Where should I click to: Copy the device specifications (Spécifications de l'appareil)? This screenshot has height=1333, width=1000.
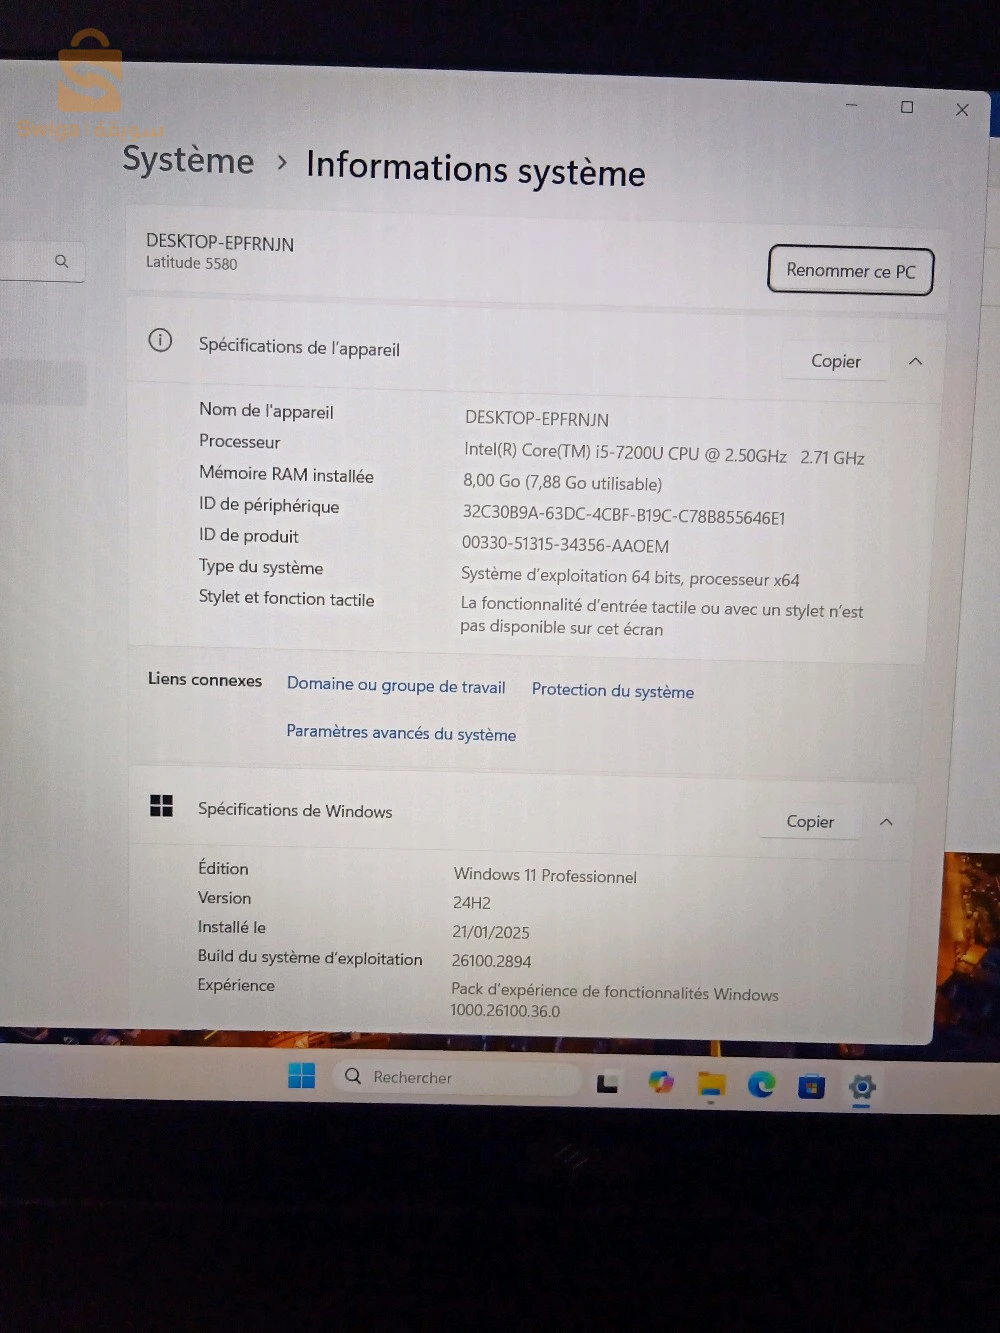[836, 361]
